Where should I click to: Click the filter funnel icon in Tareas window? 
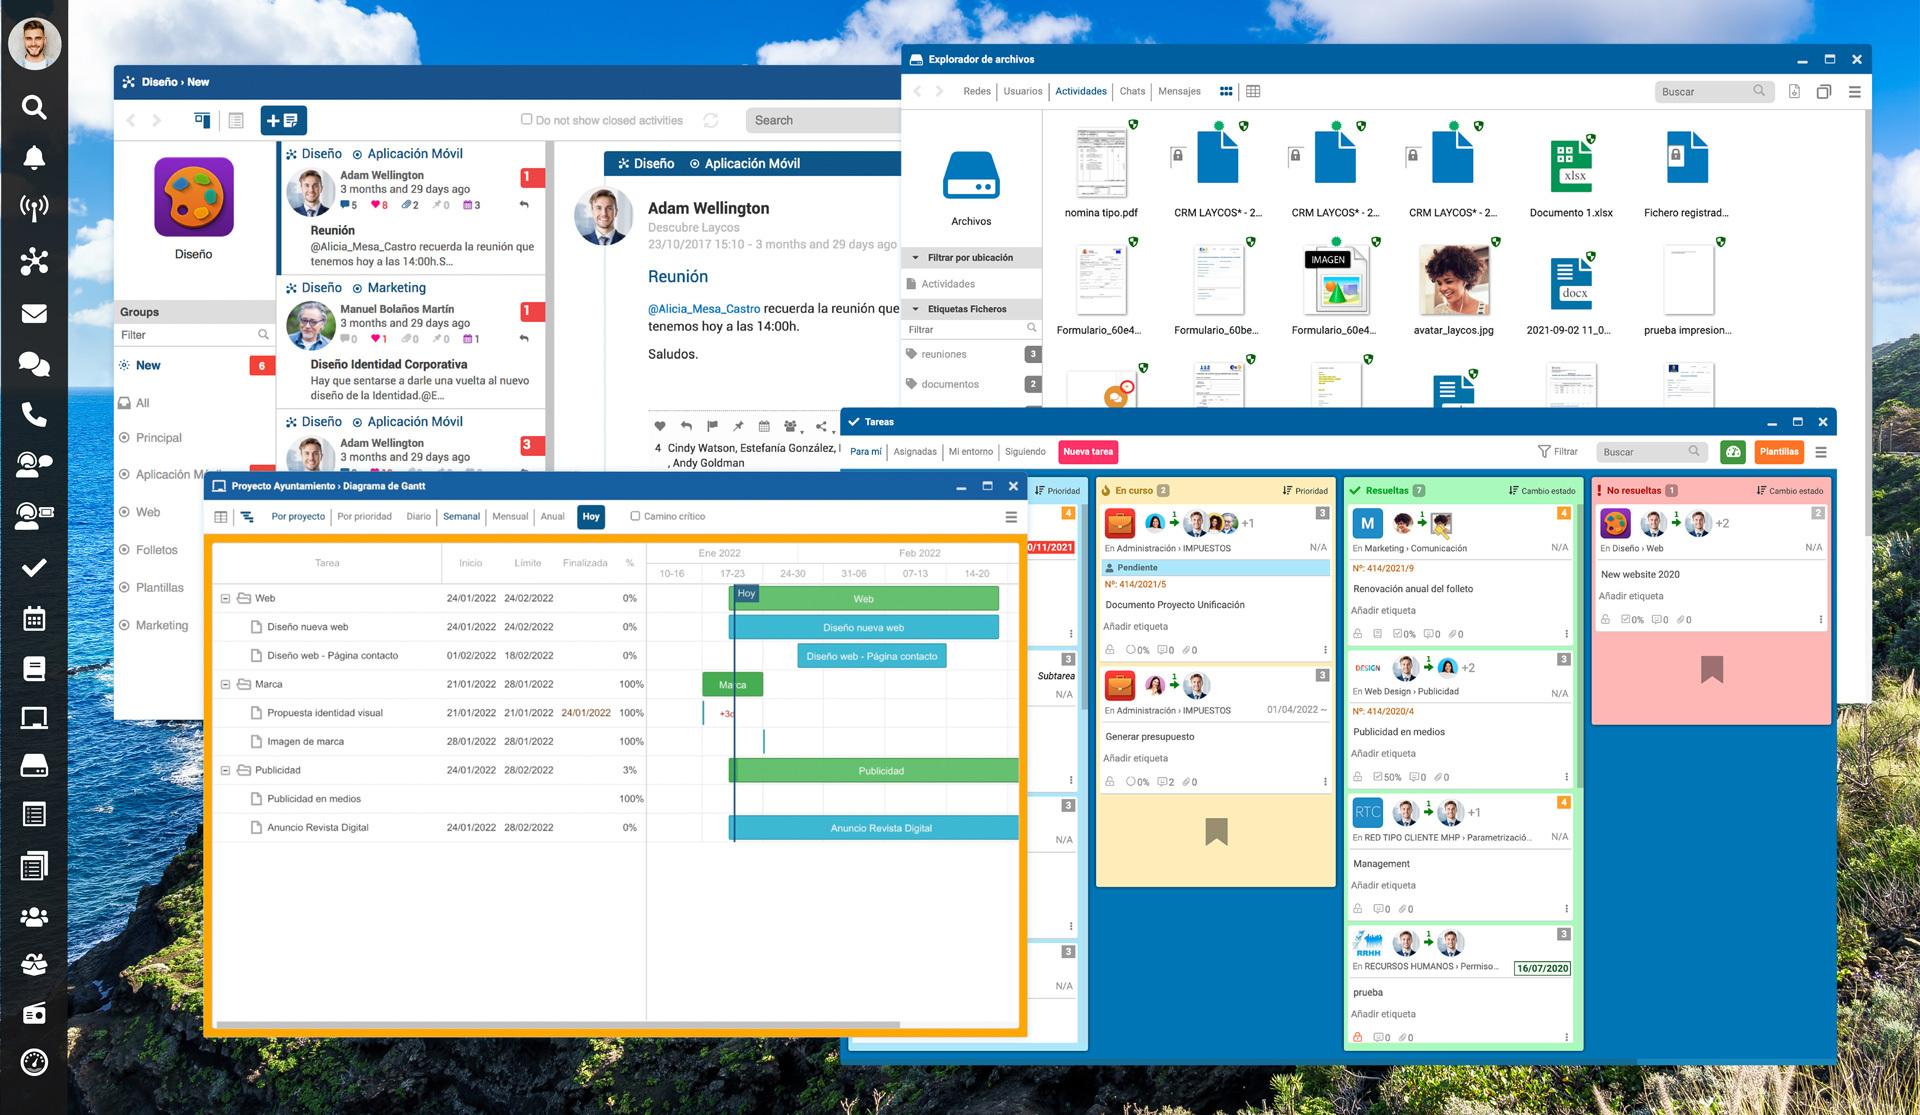coord(1545,452)
